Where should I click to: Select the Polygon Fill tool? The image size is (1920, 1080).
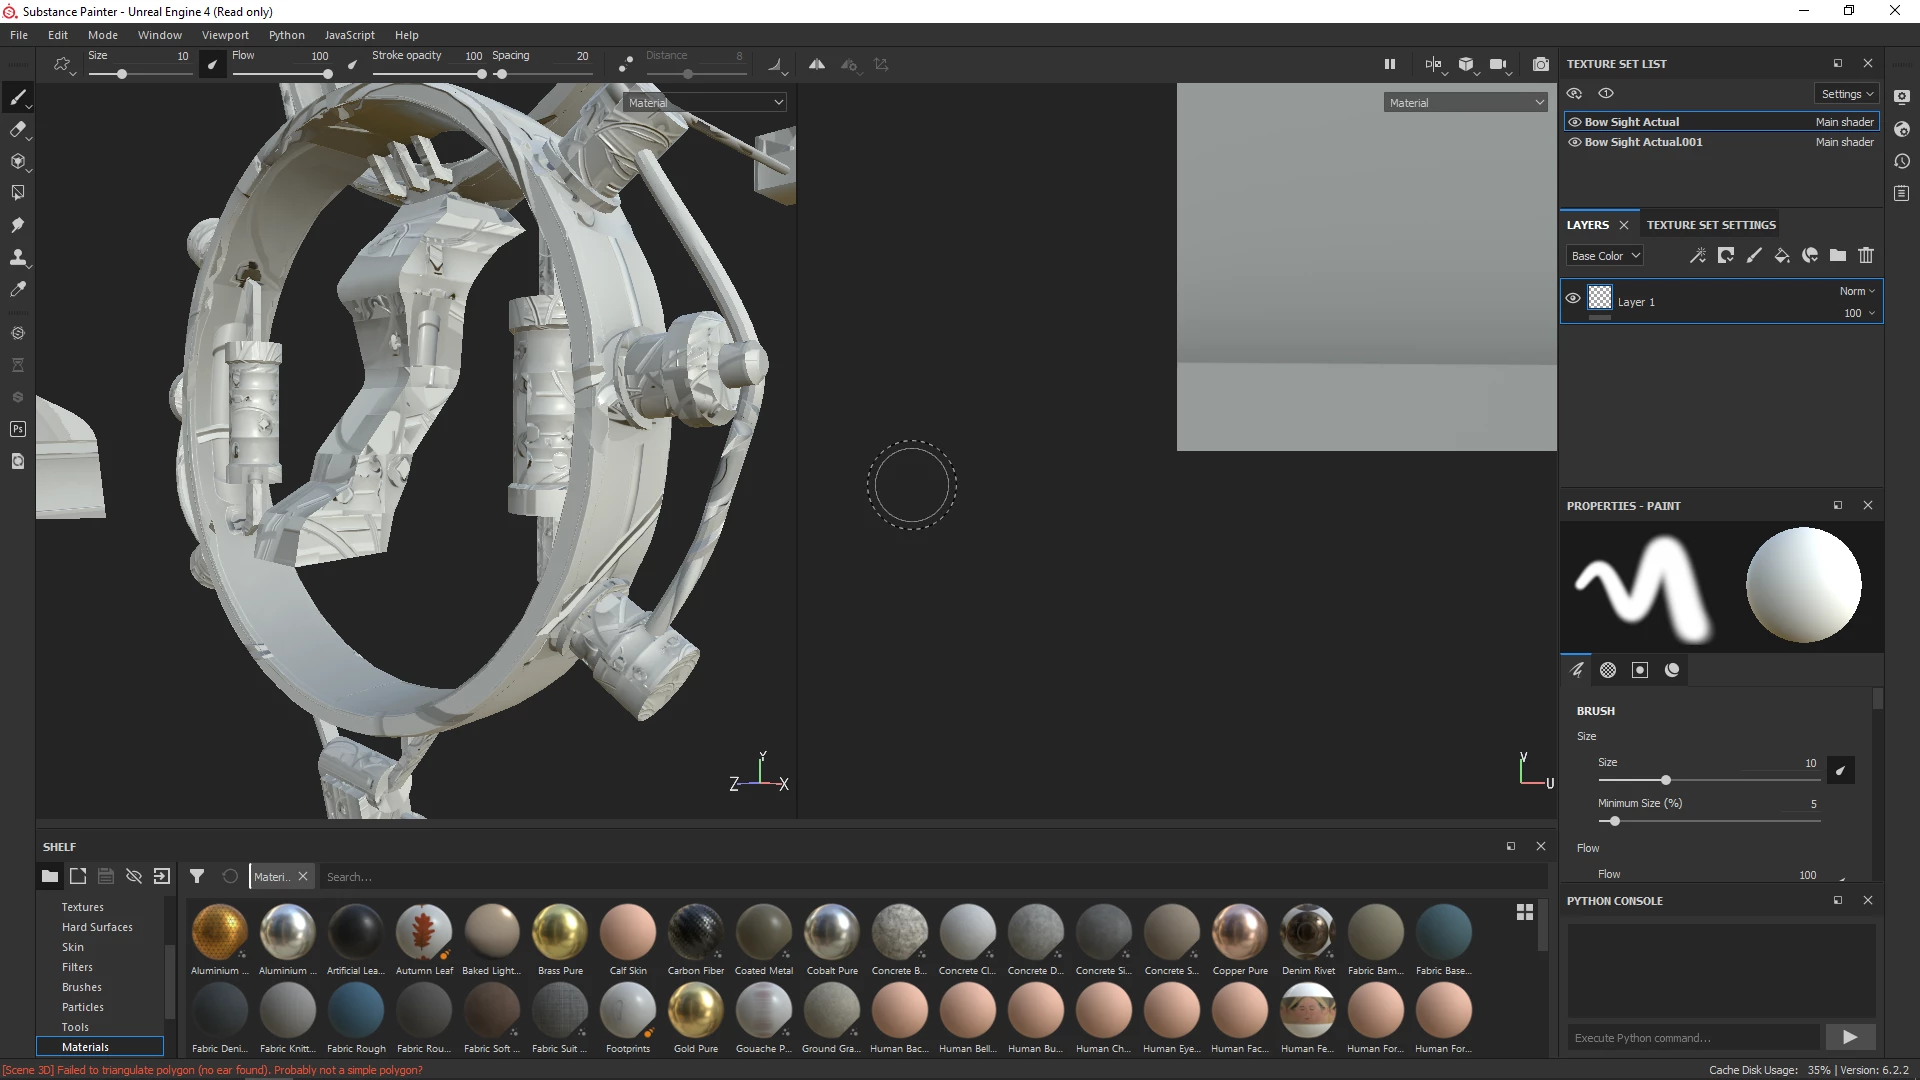tap(17, 193)
